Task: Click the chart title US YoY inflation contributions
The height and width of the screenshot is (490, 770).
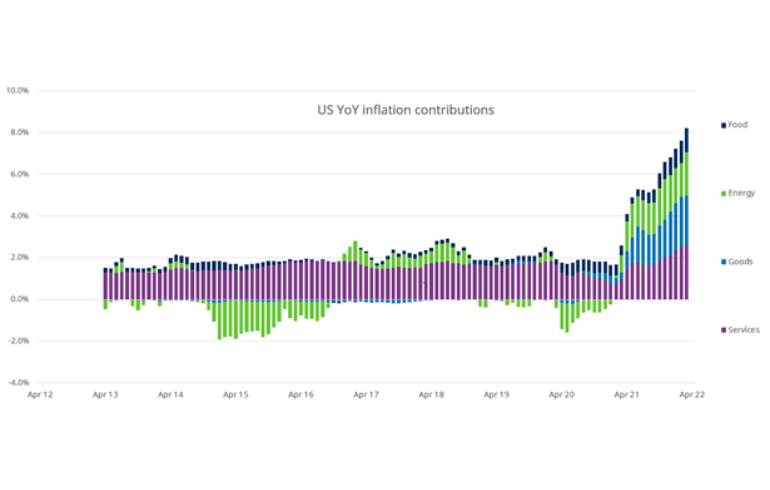Action: click(x=399, y=110)
